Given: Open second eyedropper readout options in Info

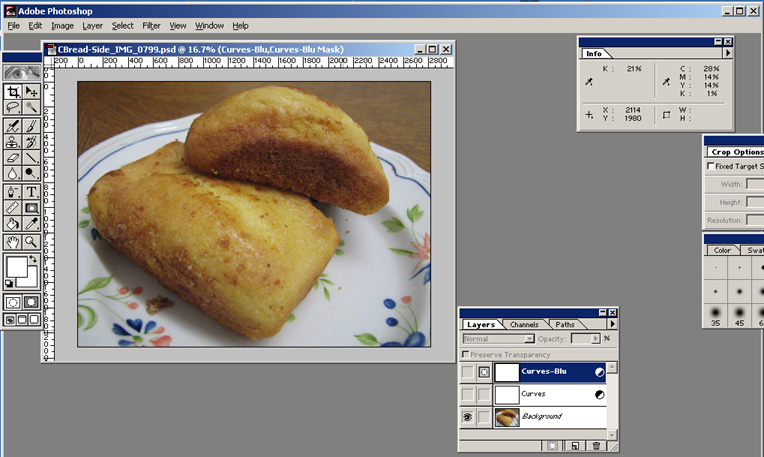Looking at the screenshot, I should 666,82.
